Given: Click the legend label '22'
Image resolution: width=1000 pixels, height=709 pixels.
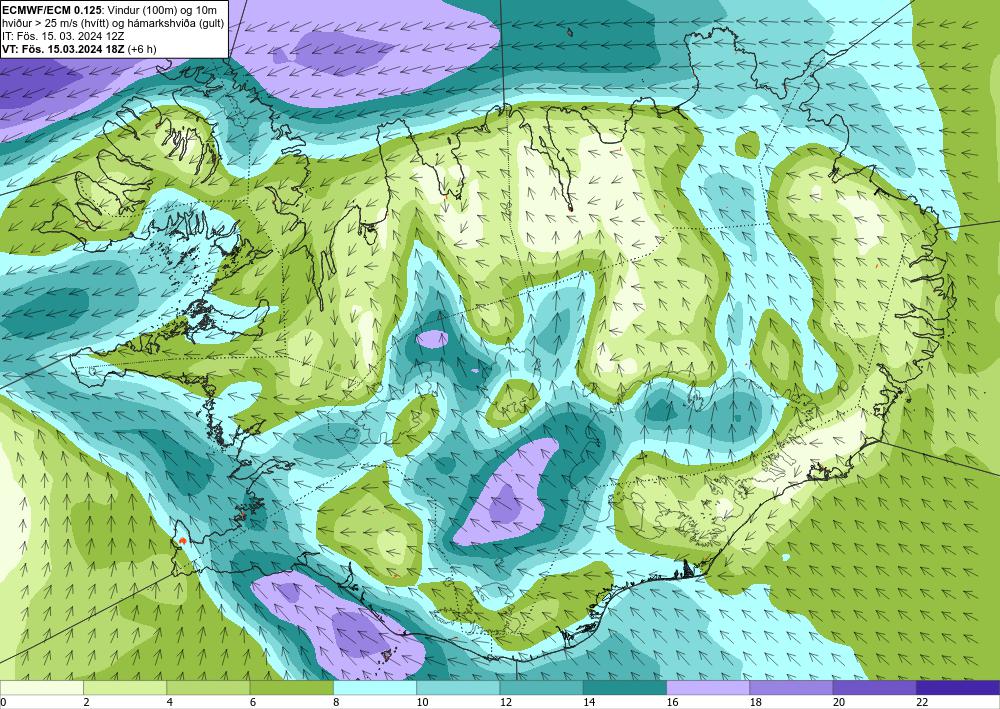Looking at the screenshot, I should [922, 702].
